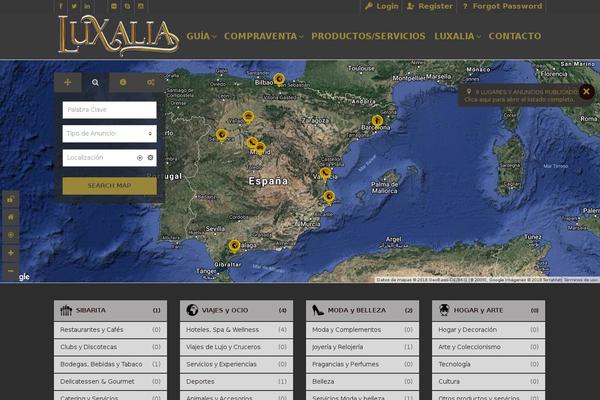Image resolution: width=600 pixels, height=400 pixels.
Task: Select the move/drag panel tab icon
Action: coord(68,82)
